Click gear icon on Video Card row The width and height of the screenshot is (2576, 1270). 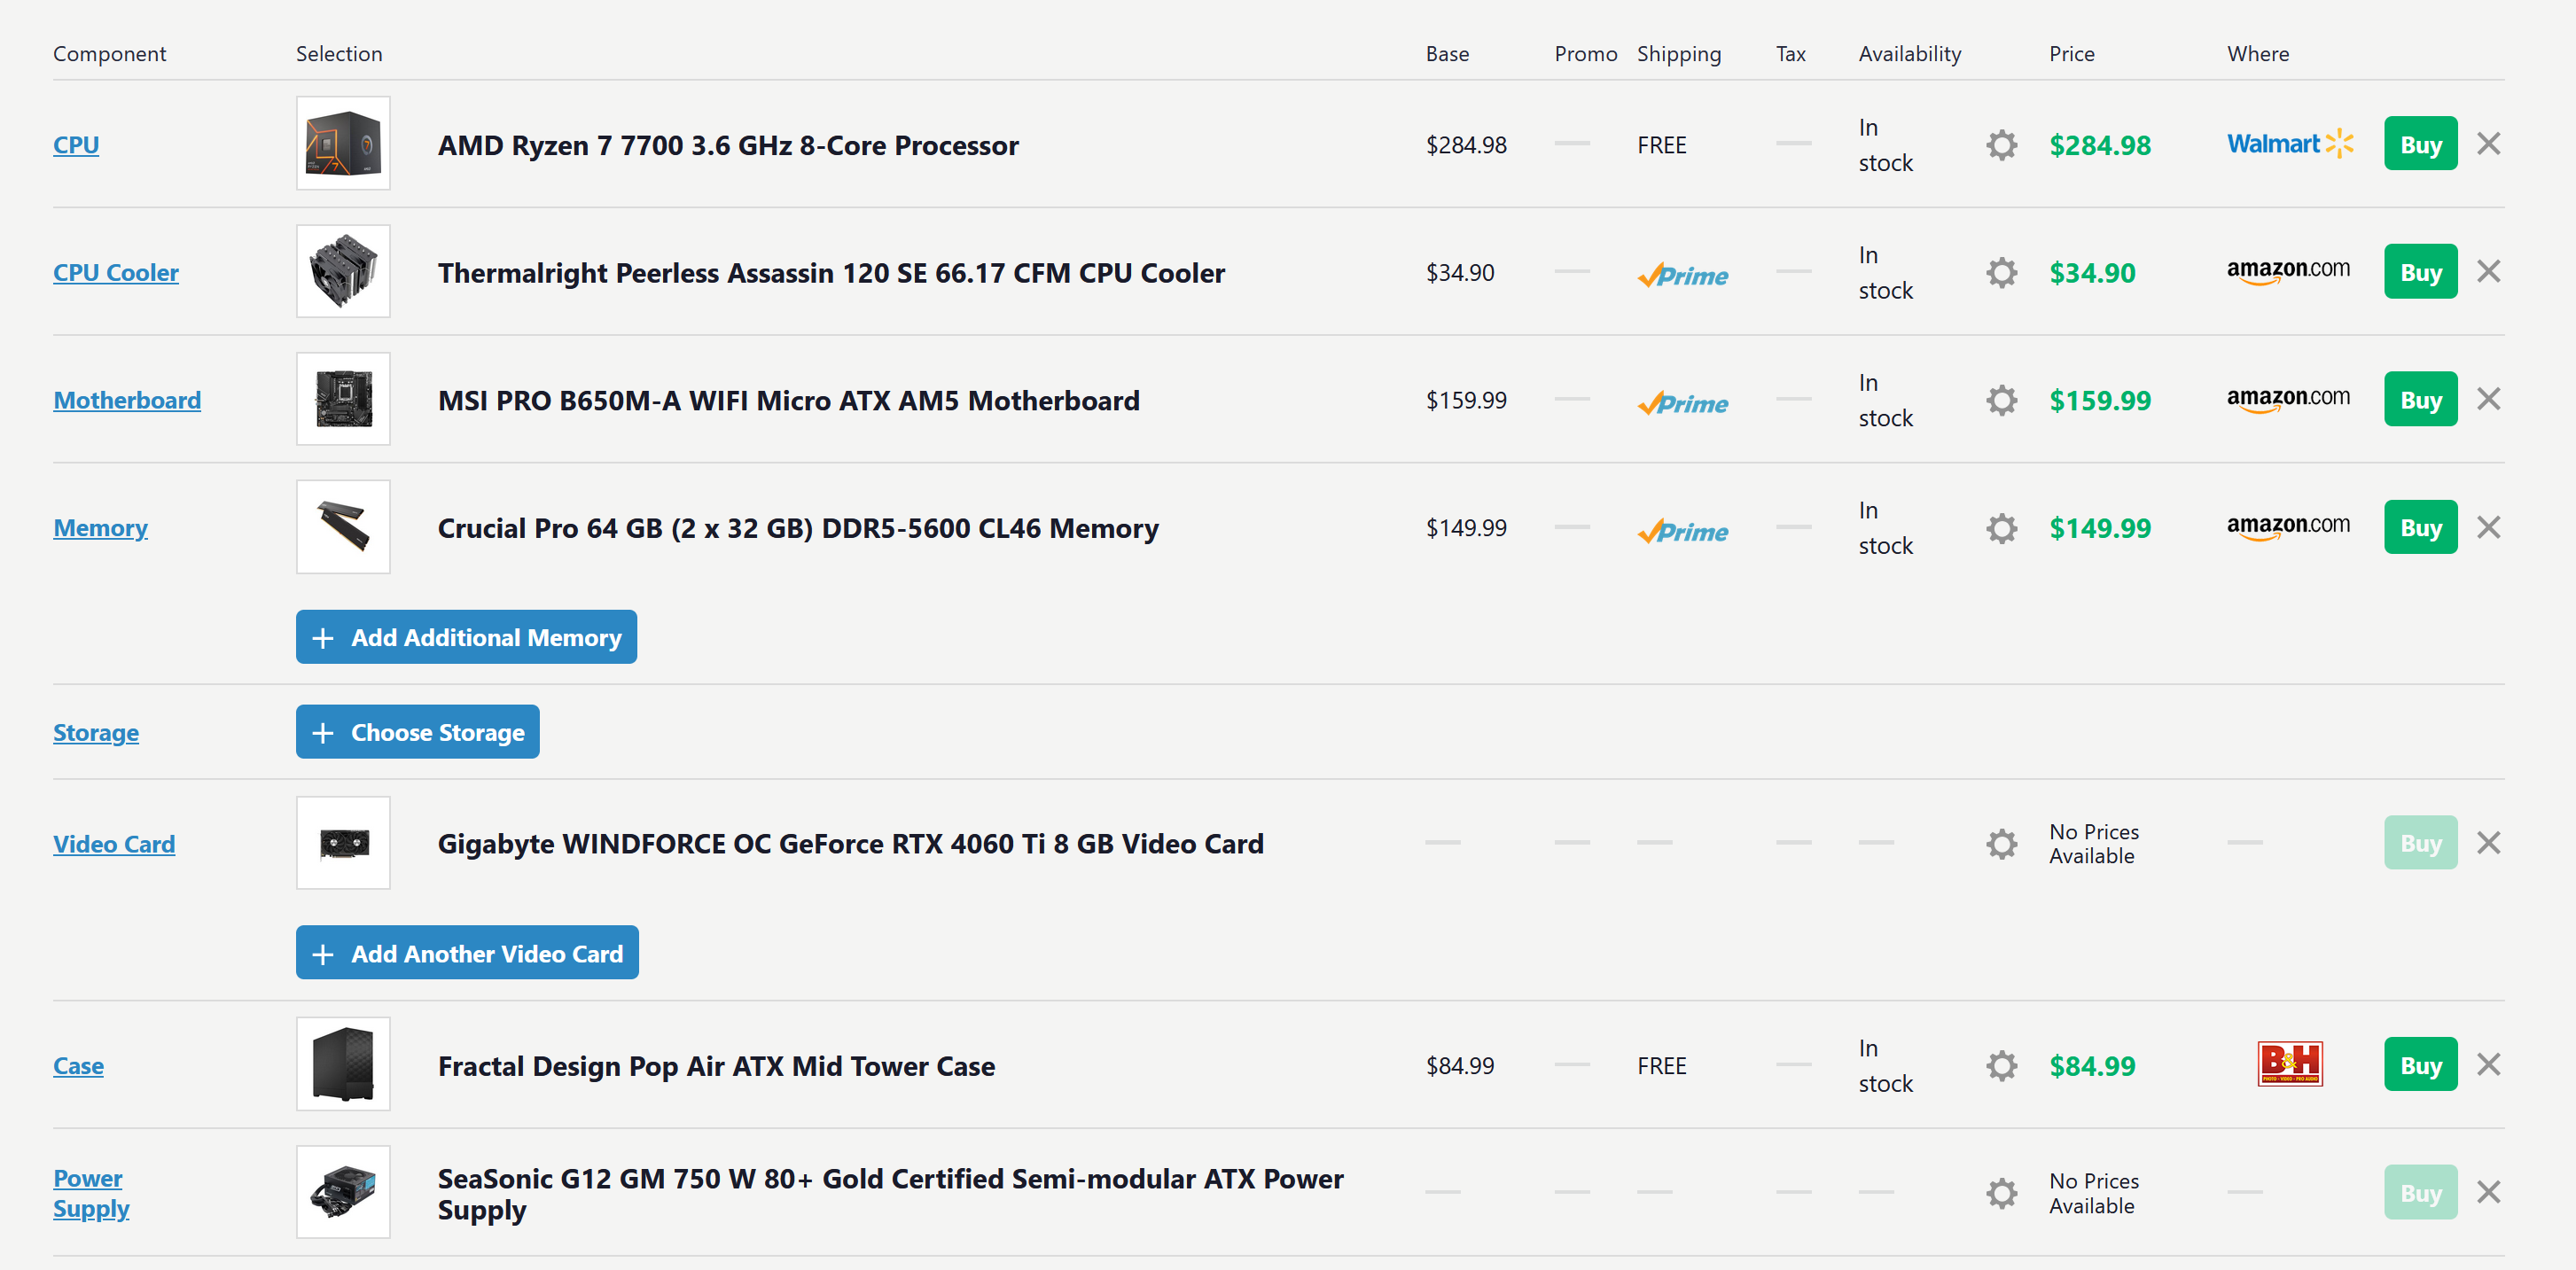pyautogui.click(x=2001, y=844)
